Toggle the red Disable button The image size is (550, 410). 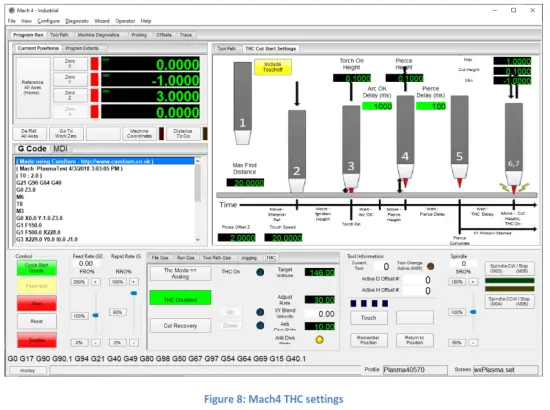(36, 340)
